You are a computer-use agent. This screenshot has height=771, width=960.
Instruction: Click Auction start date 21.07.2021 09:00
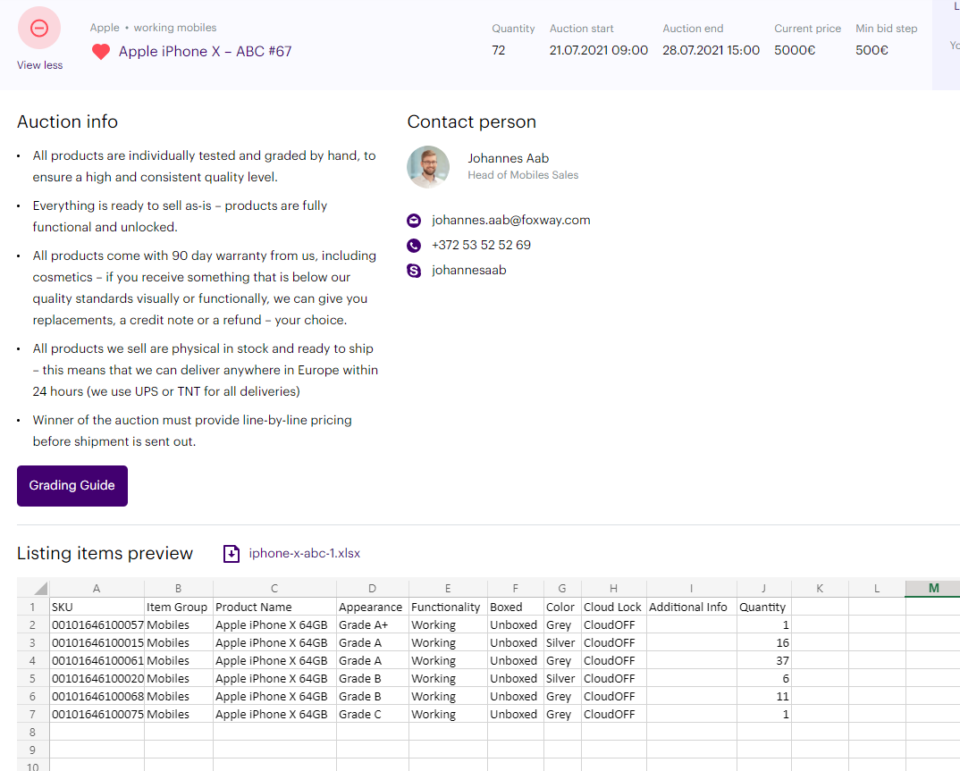[x=598, y=50]
